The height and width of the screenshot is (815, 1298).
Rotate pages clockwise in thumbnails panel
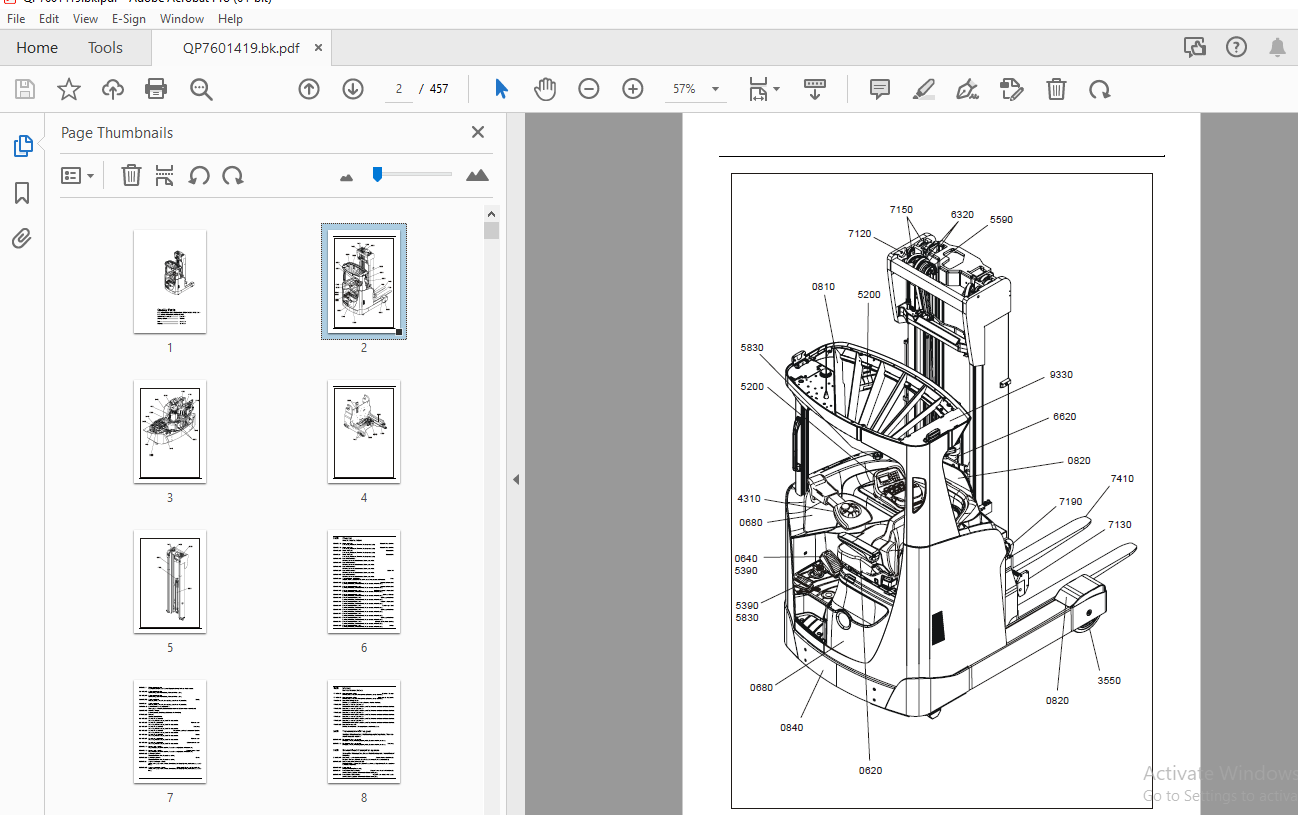coord(233,175)
